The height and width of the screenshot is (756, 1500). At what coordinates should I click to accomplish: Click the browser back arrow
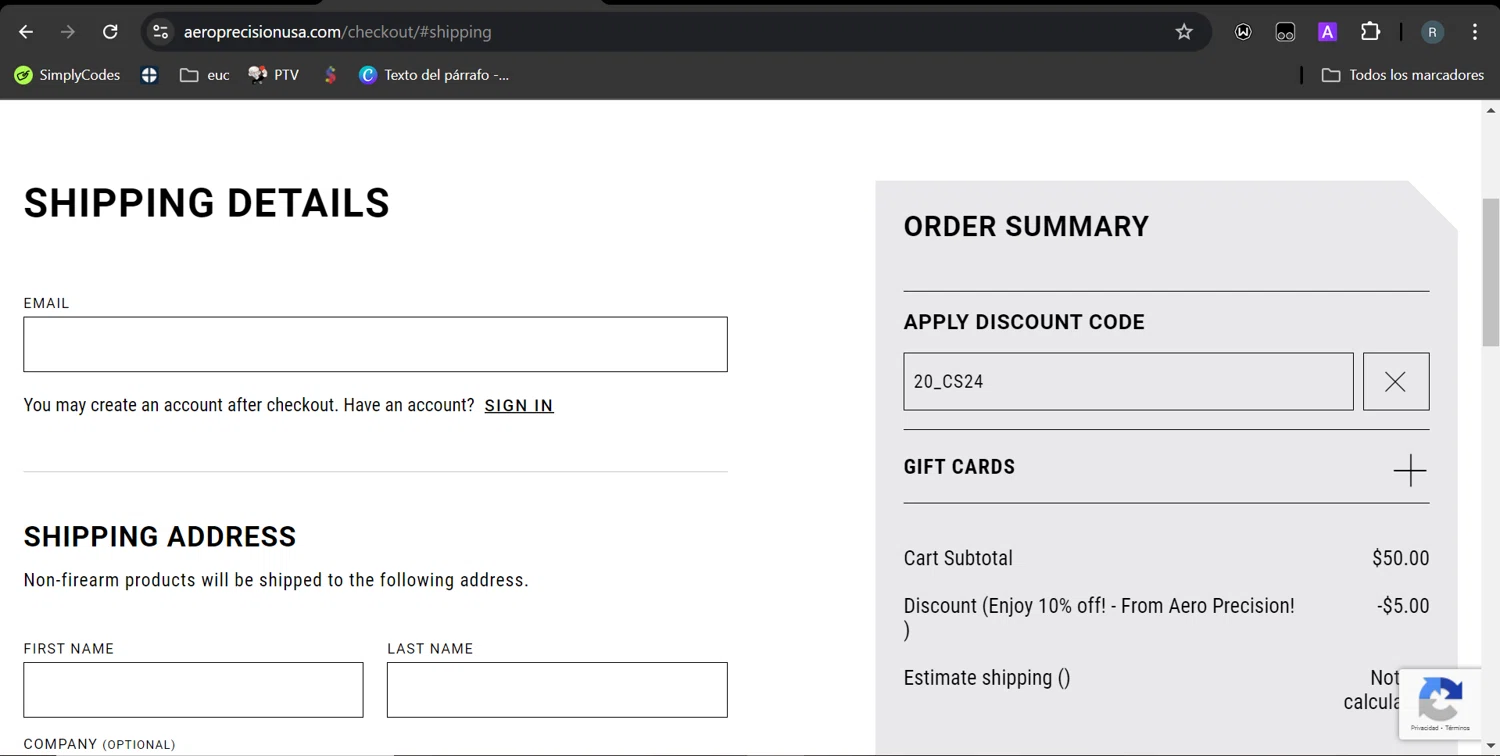coord(26,32)
